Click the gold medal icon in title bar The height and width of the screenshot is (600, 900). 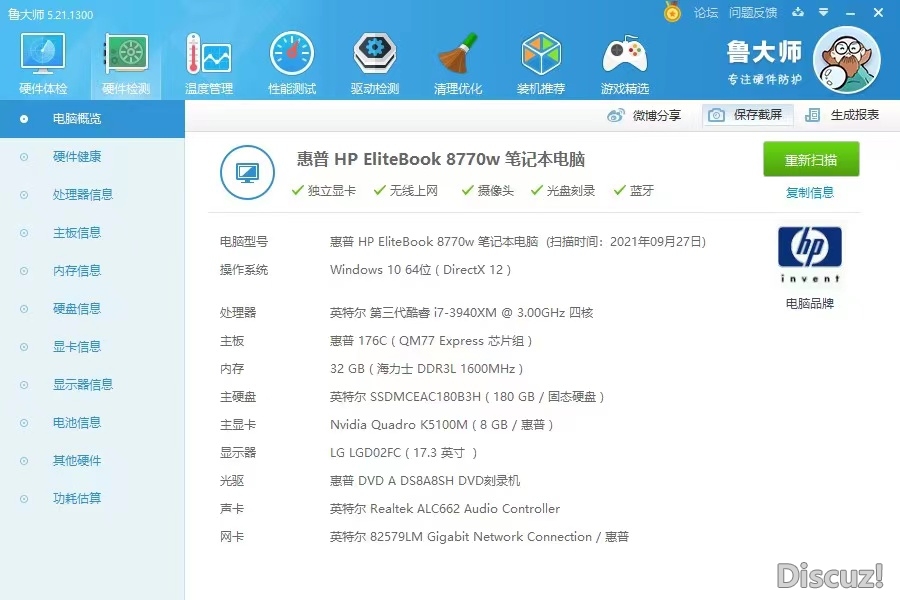[673, 12]
